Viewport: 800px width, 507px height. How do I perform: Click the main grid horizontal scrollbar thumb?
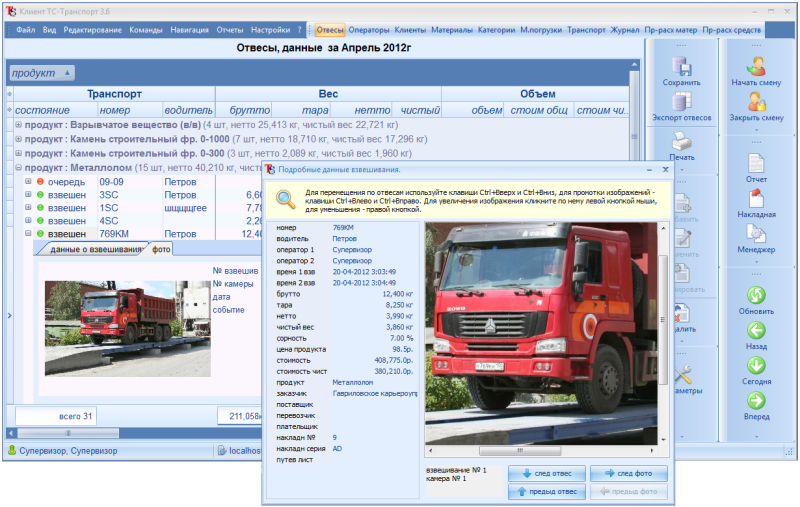[68, 433]
